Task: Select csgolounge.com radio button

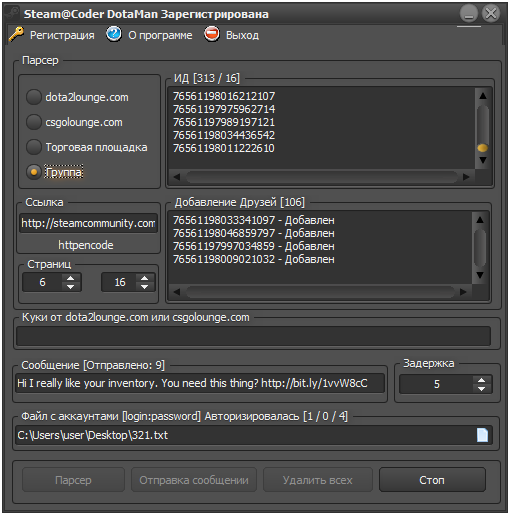Action: point(34,122)
